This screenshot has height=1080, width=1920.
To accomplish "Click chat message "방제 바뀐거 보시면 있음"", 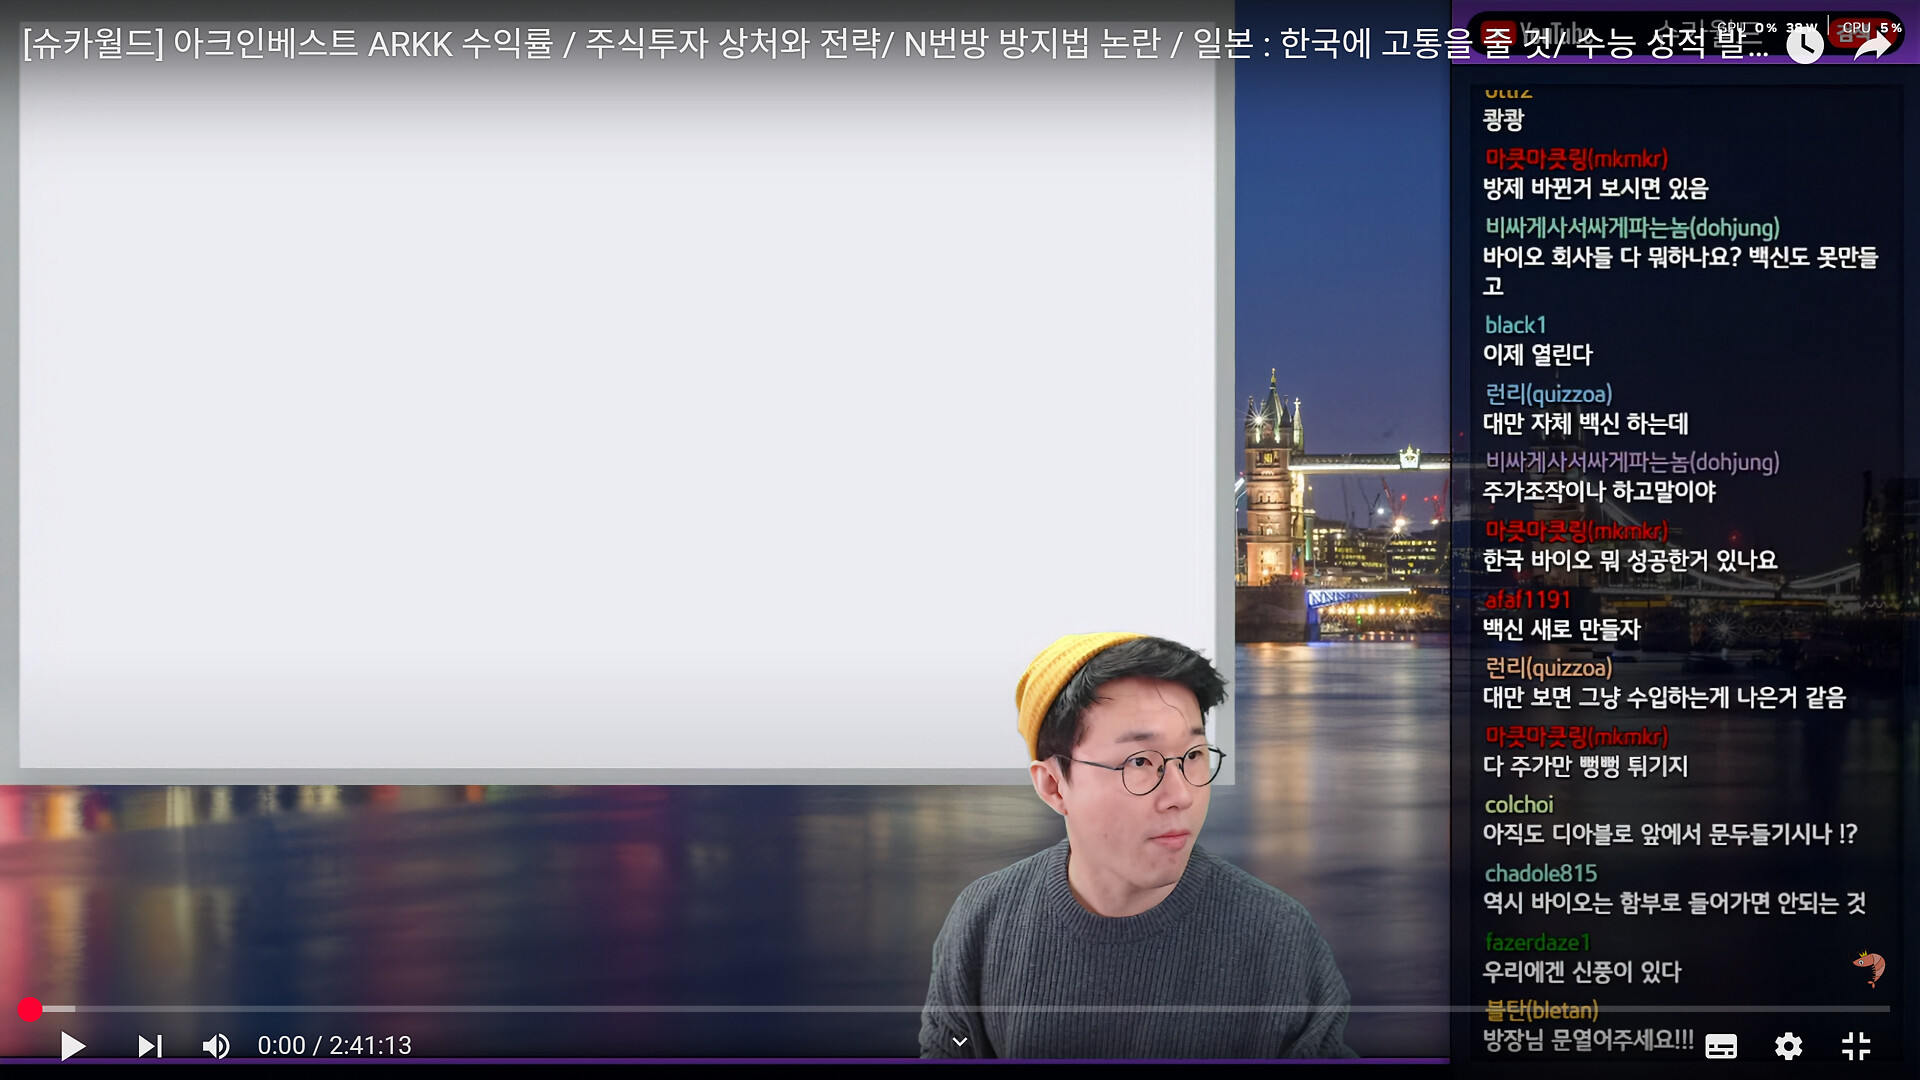I will click(1595, 188).
